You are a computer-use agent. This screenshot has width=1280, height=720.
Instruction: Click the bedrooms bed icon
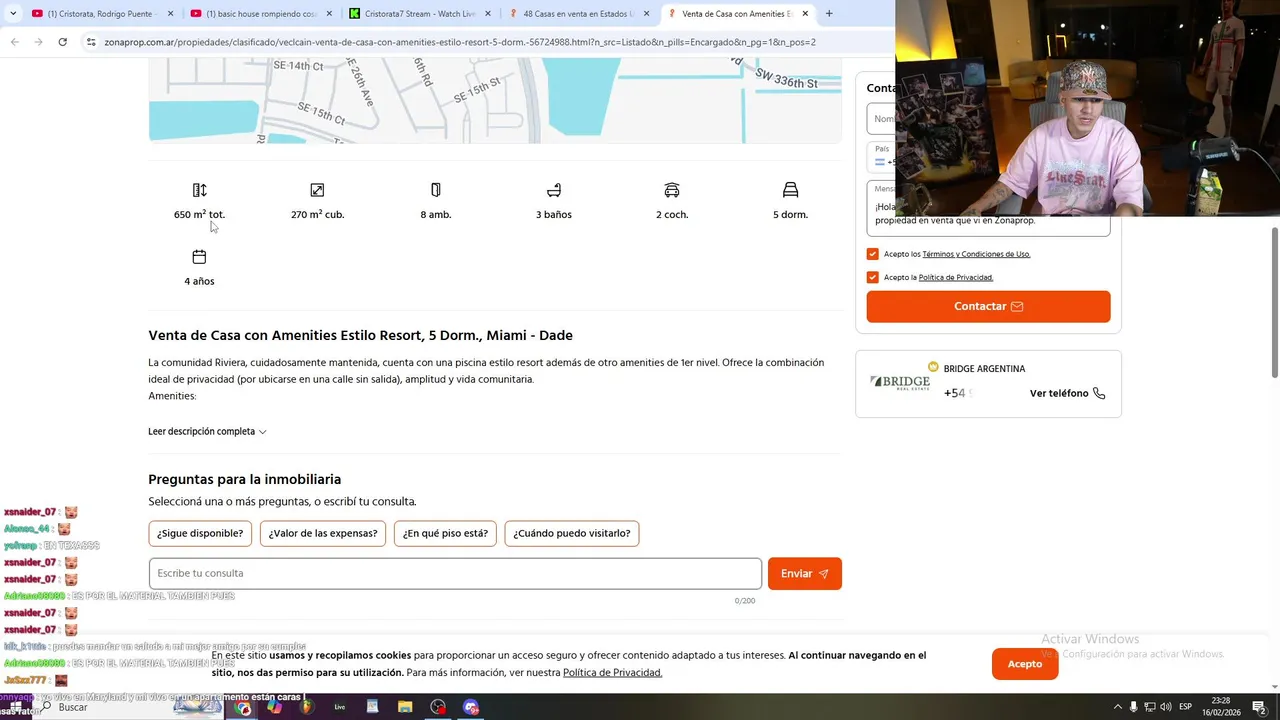pos(790,190)
